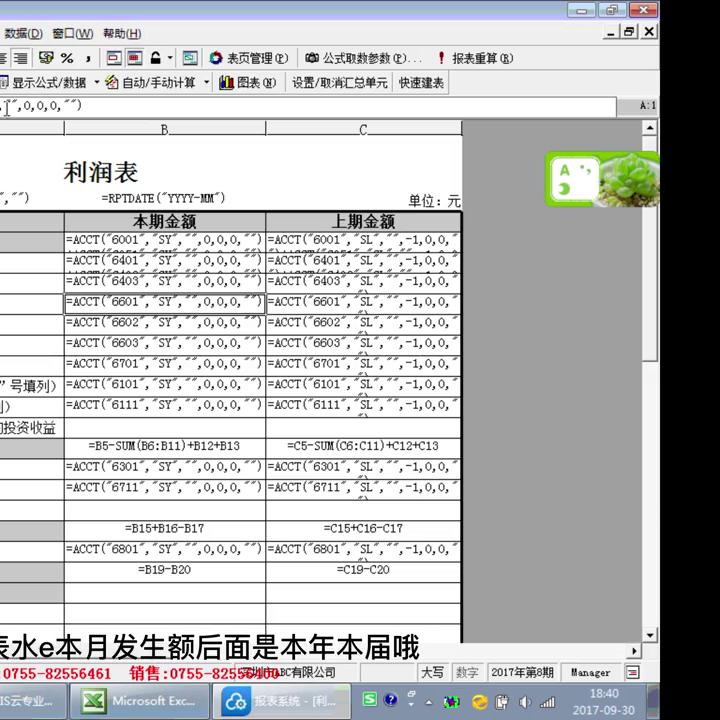Switch to 报表系统 taskbar window
The width and height of the screenshot is (720, 720).
(281, 701)
